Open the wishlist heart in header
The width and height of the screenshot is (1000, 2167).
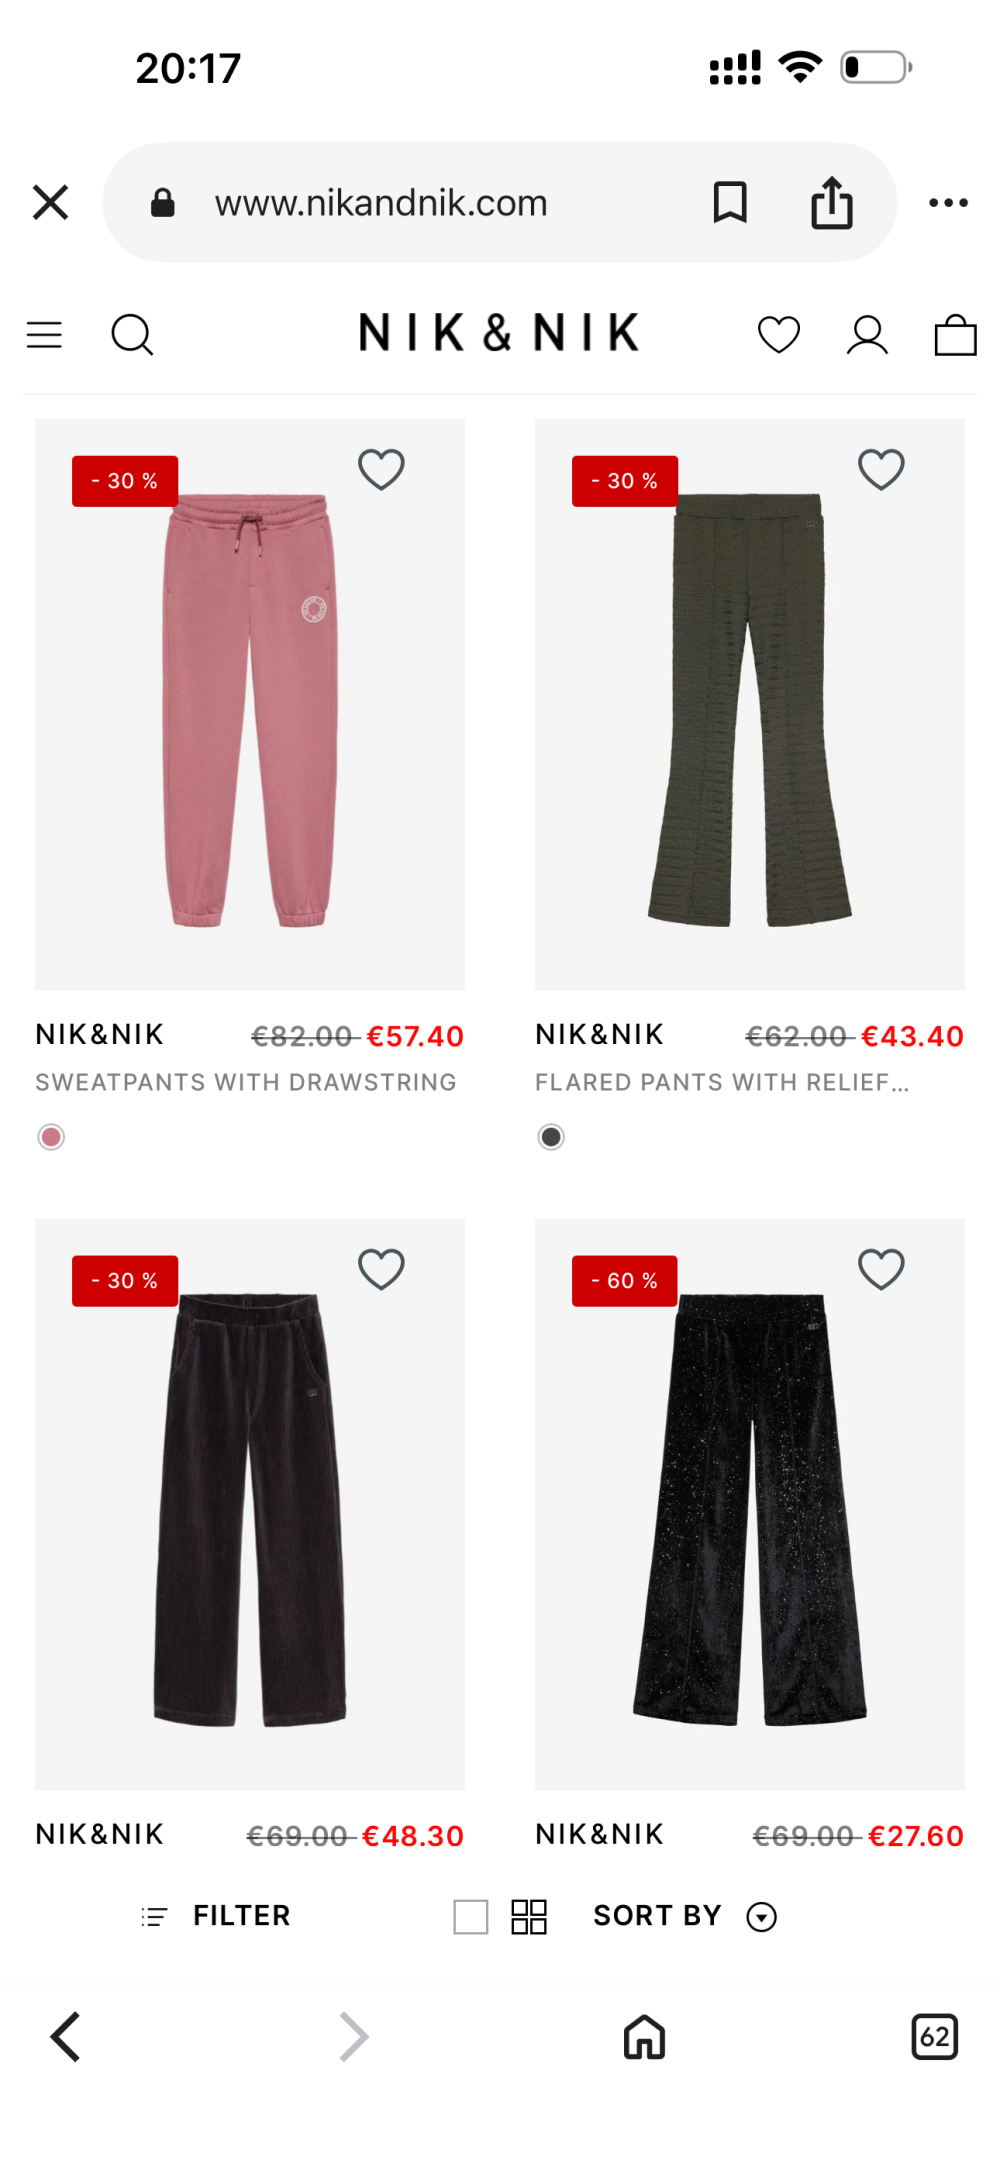[779, 334]
